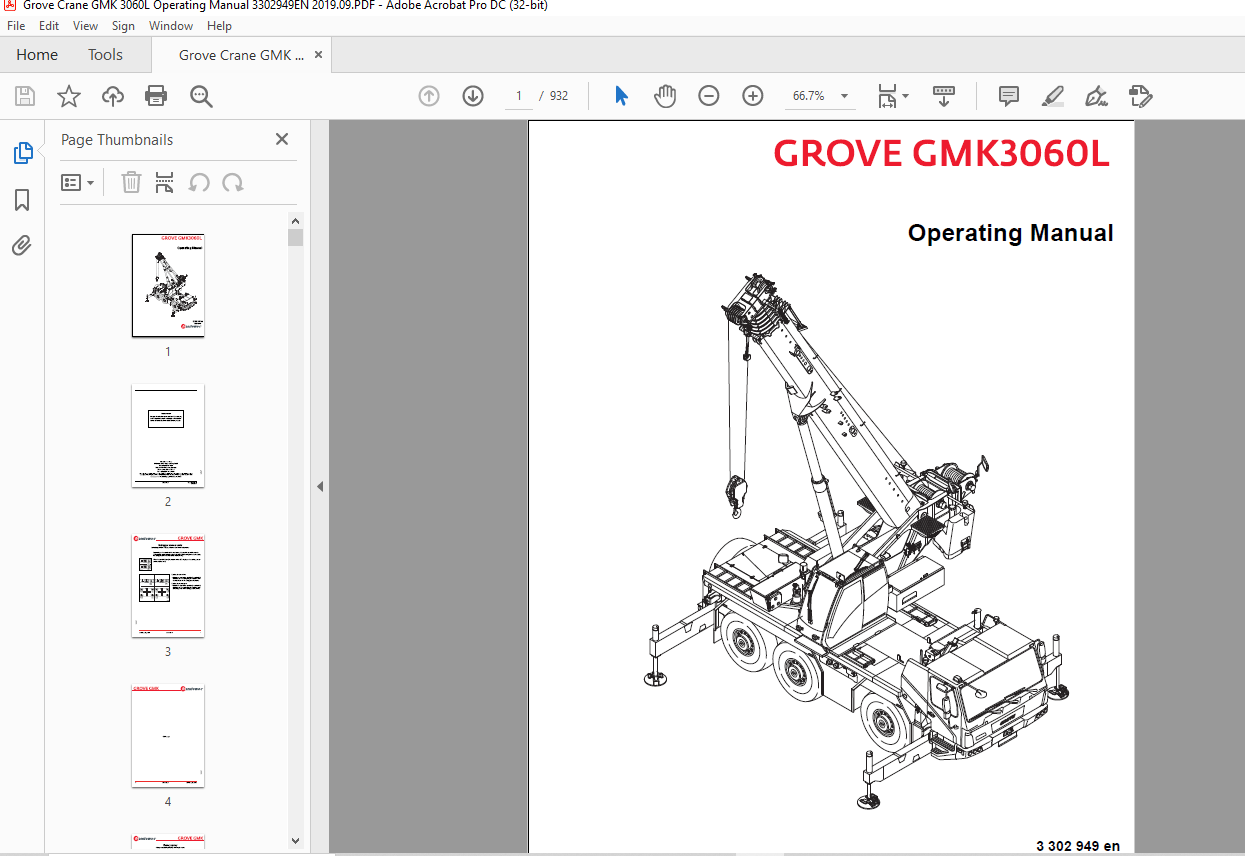The image size is (1245, 856).
Task: Select page 4 thumbnail
Action: tap(168, 735)
